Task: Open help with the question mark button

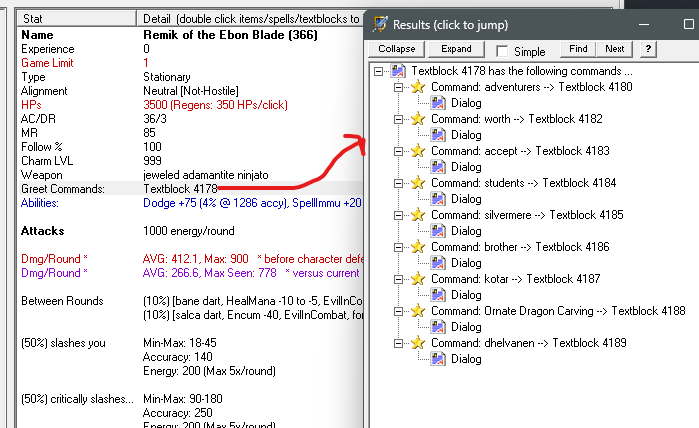Action: [x=648, y=49]
